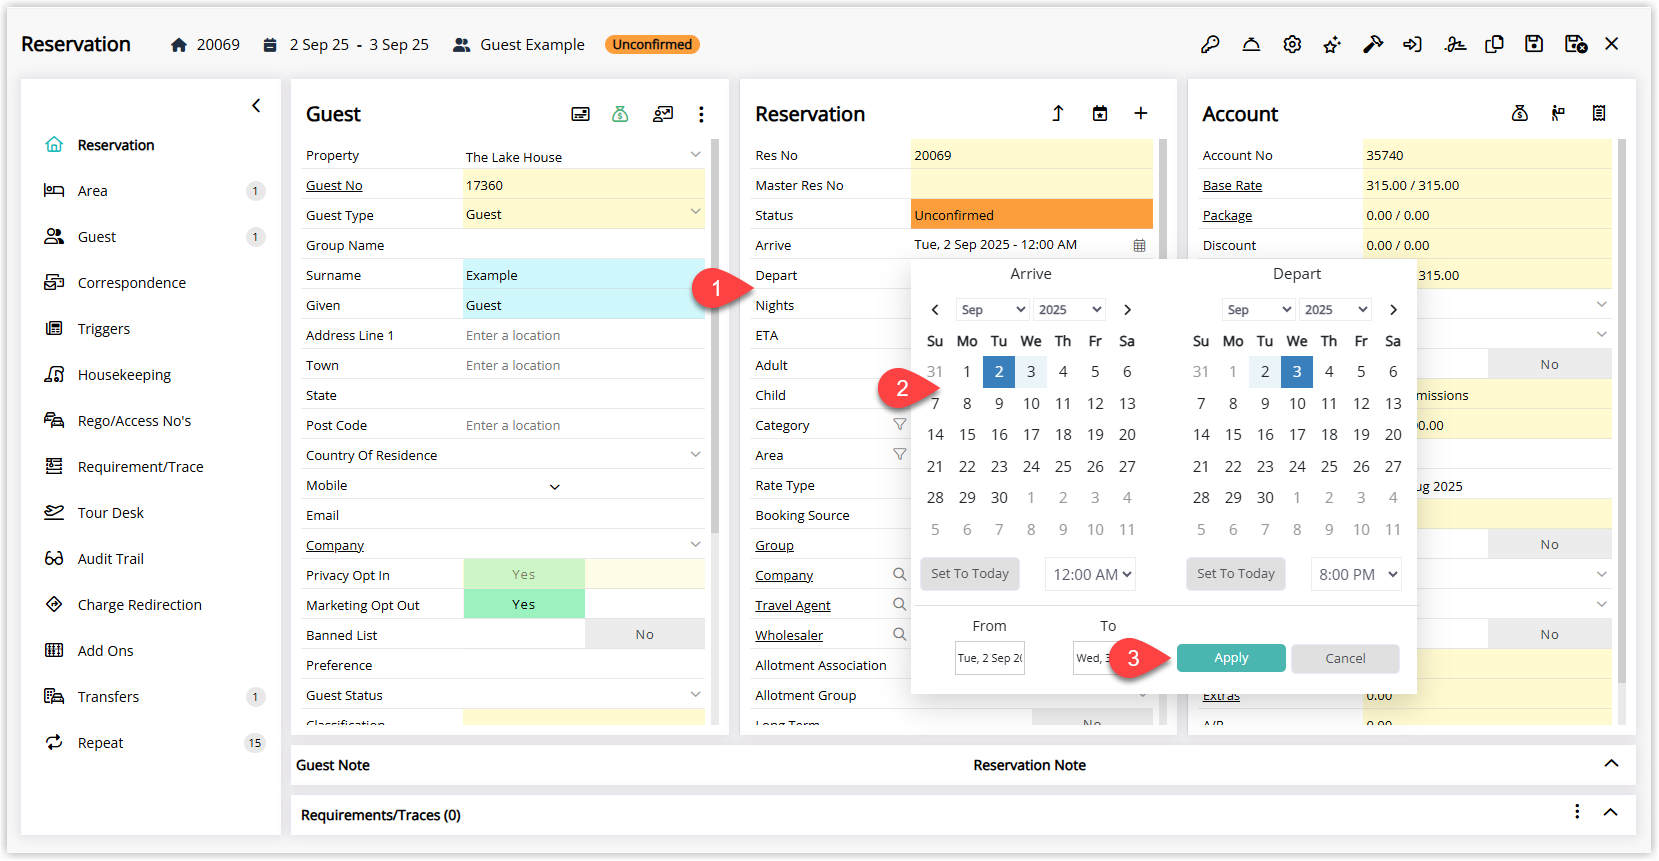Go to next month in Depart calendar
This screenshot has height=861, width=1659.
(x=1393, y=310)
